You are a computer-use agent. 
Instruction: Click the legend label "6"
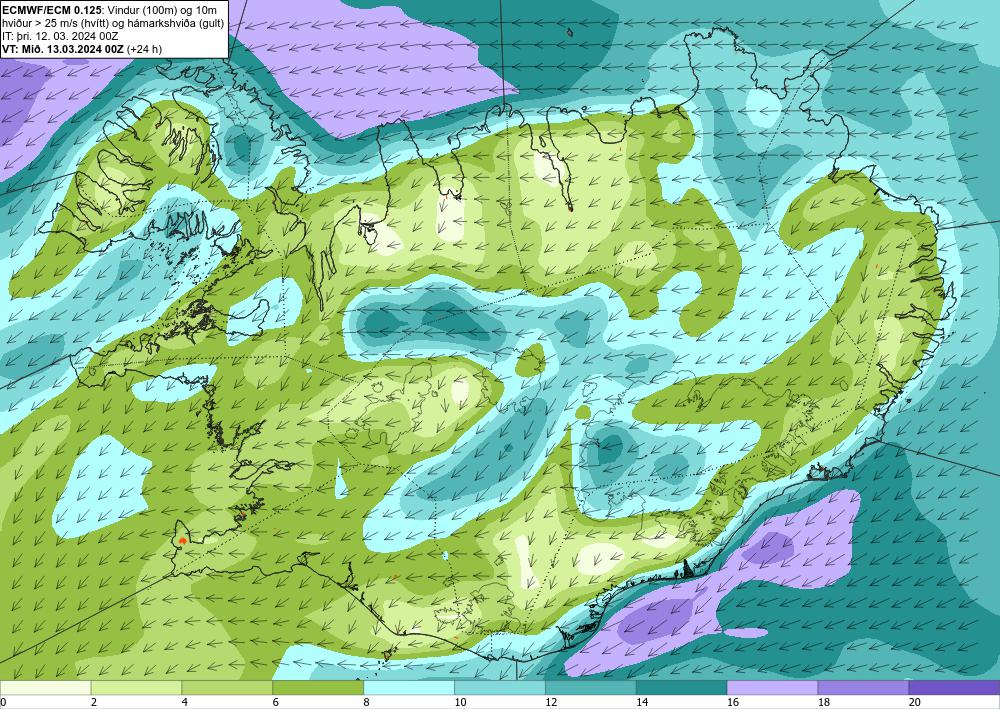point(276,703)
